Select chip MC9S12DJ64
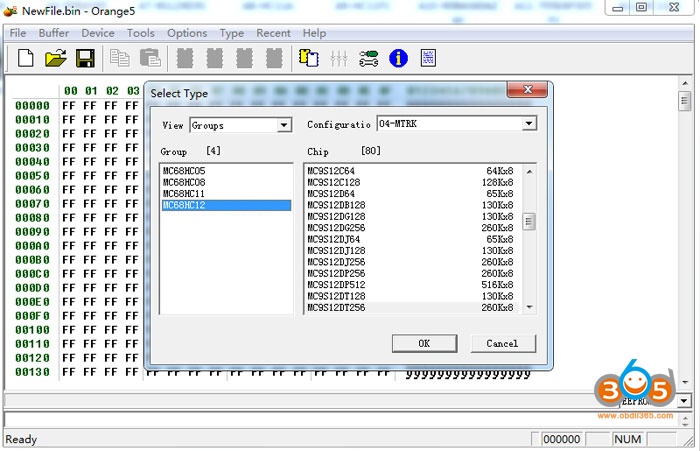 coord(411,239)
